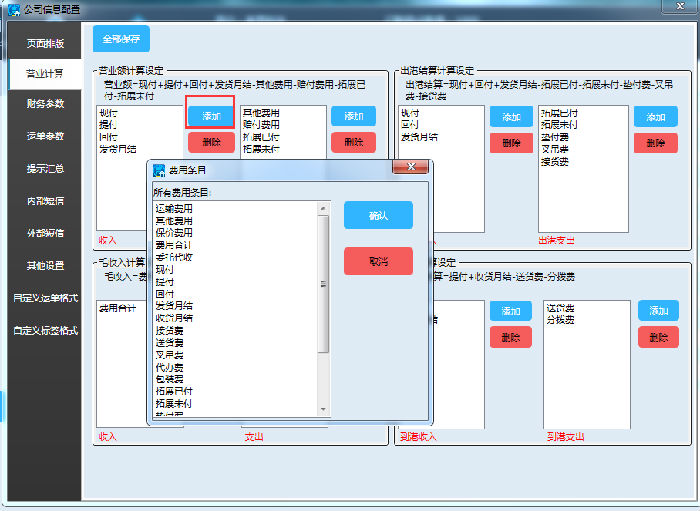Click the 全部保存 button

(121, 39)
